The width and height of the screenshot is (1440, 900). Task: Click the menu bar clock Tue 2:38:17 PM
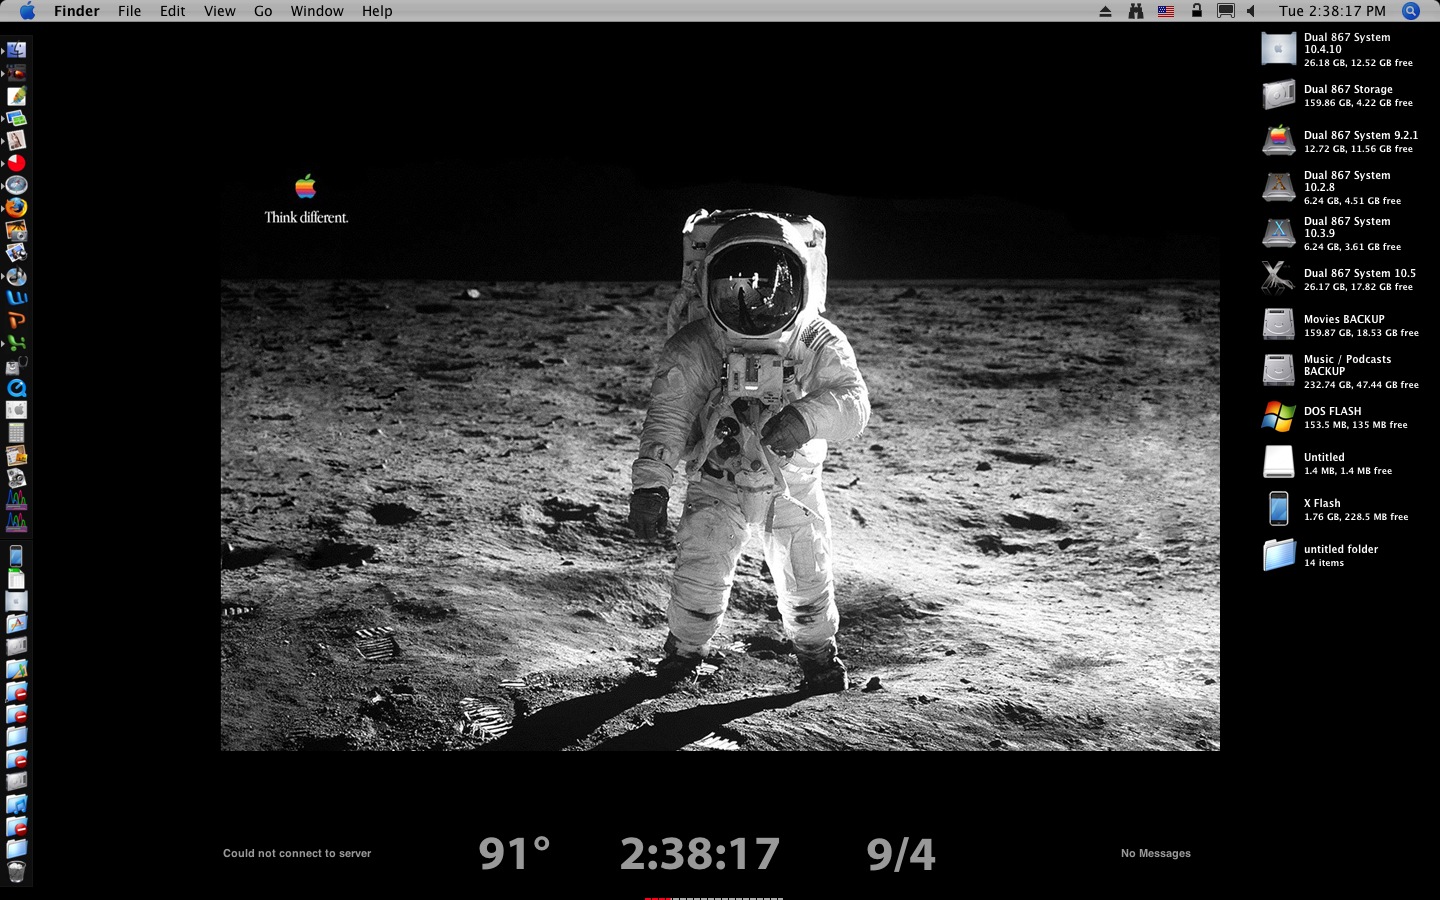1332,11
